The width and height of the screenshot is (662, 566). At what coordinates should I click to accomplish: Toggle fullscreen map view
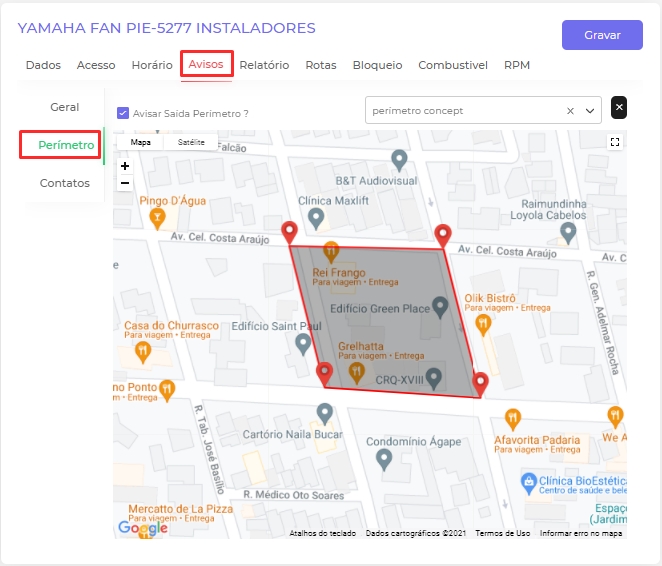pos(615,142)
